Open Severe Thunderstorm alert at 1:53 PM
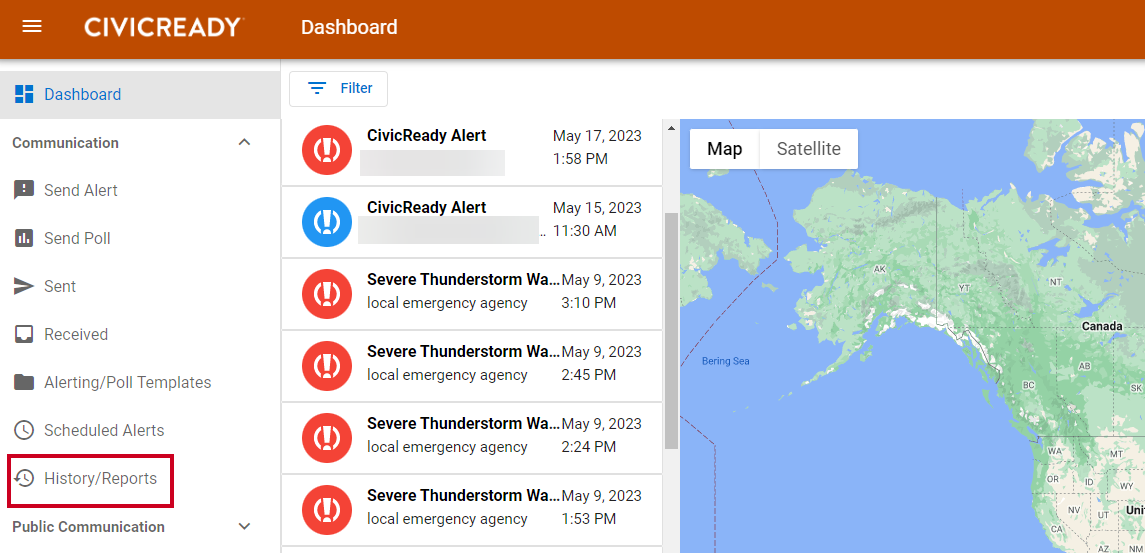Image resolution: width=1145 pixels, height=553 pixels. 472,510
